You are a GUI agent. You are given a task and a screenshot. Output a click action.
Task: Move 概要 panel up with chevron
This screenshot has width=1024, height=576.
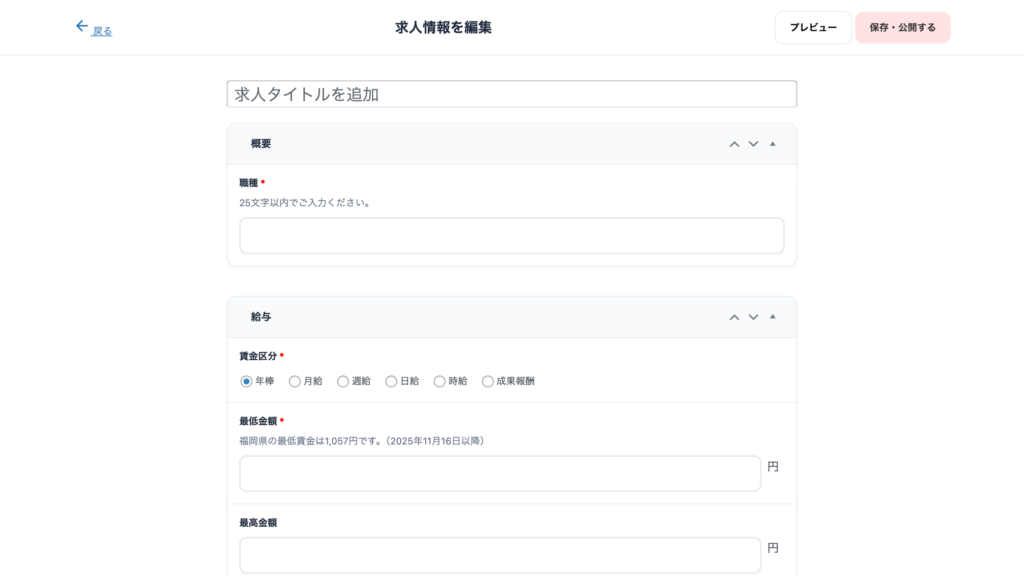click(x=734, y=144)
